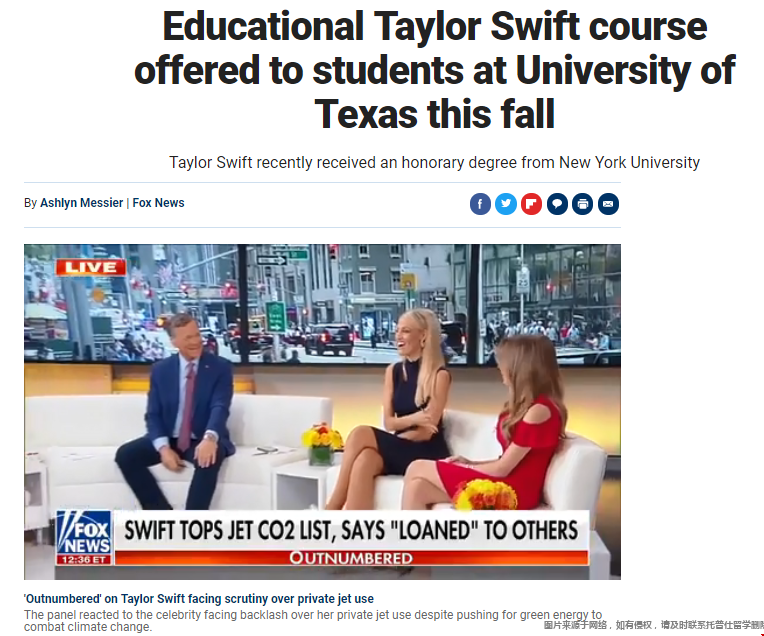
Task: Open the 'Outnumbered' on Taylor Swift caption link
Action: [199, 598]
